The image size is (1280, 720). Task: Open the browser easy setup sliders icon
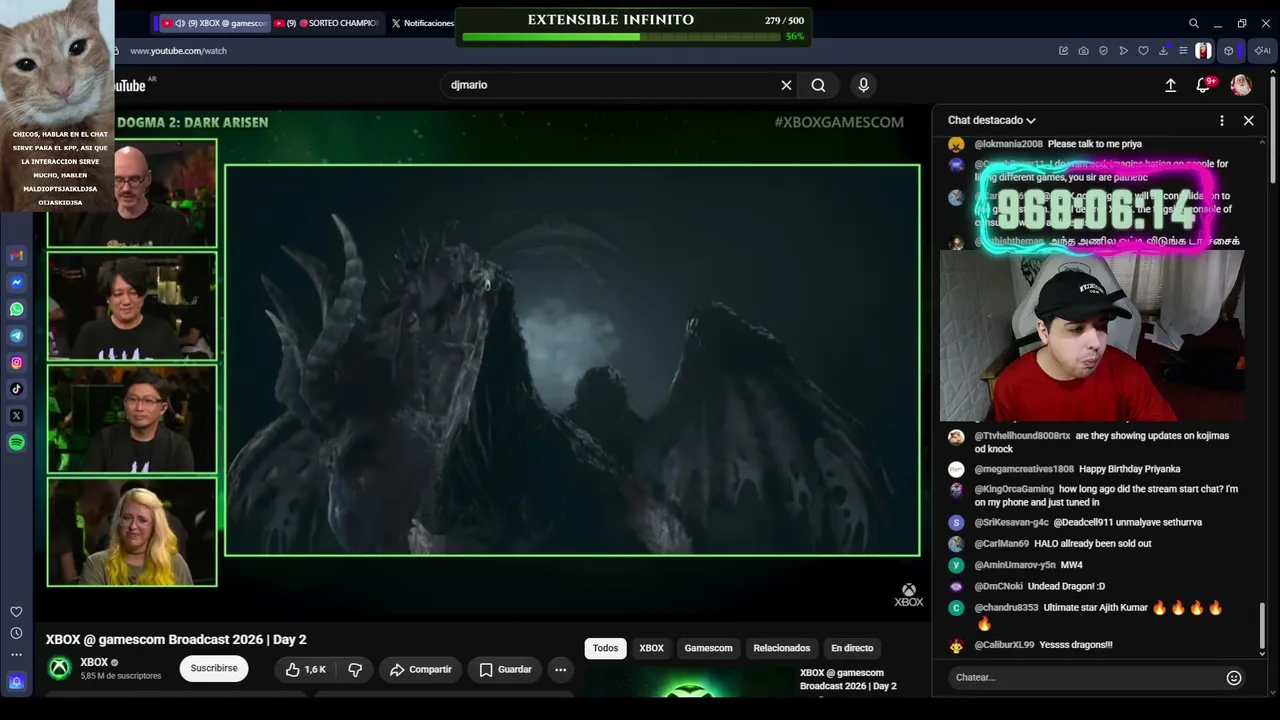1183,51
